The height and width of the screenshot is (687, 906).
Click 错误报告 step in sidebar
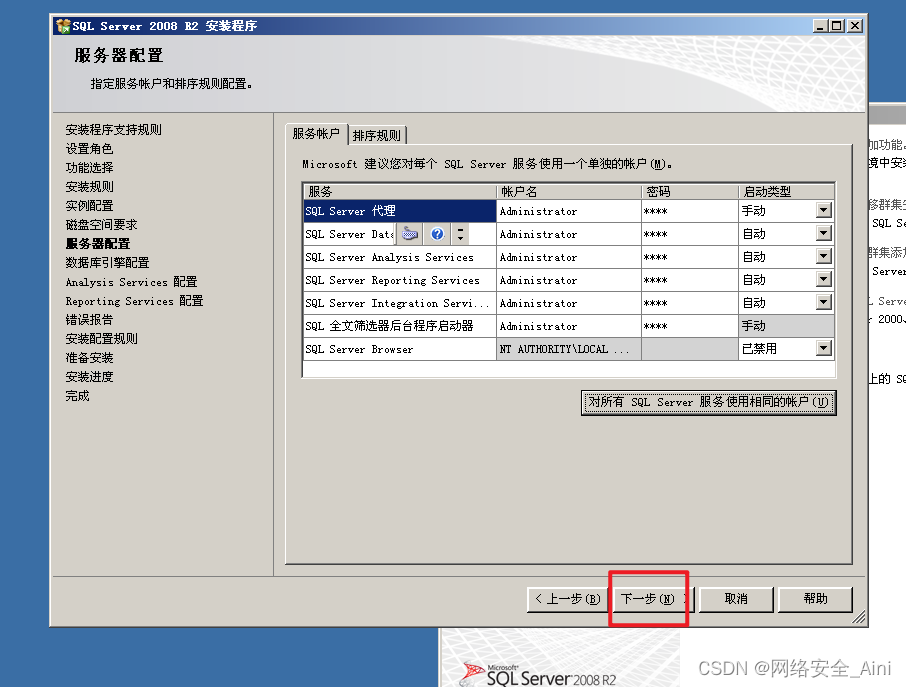tap(89, 320)
